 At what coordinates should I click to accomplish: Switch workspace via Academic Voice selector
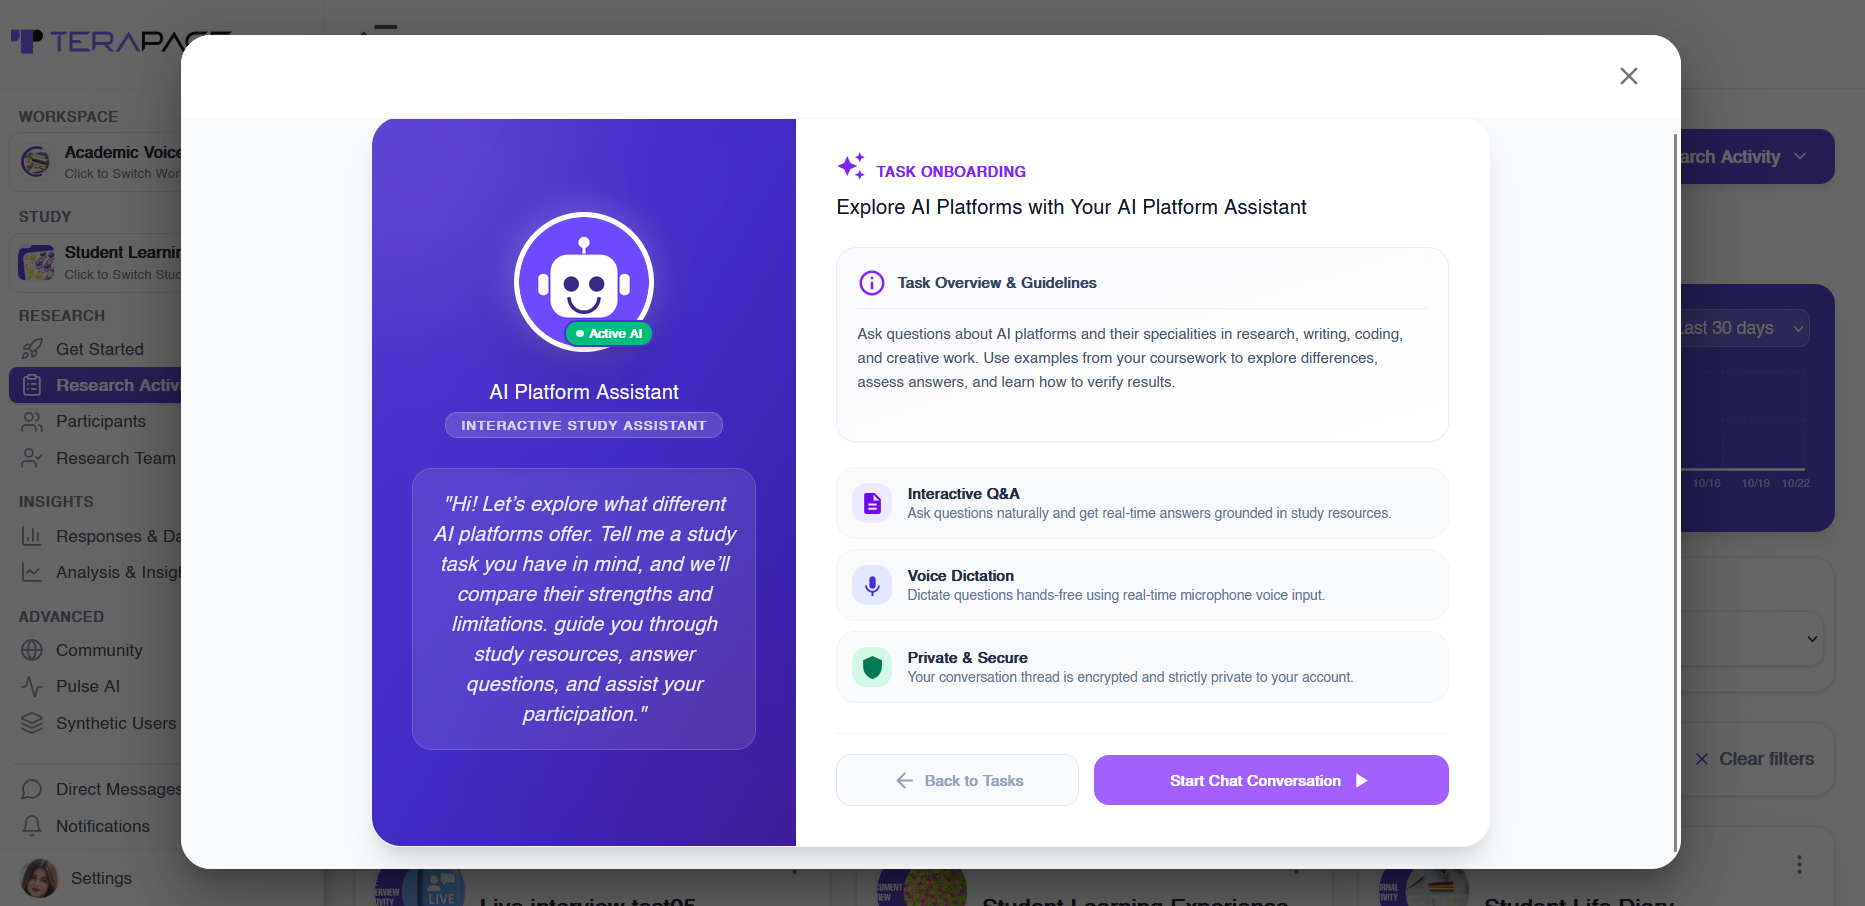[97, 161]
